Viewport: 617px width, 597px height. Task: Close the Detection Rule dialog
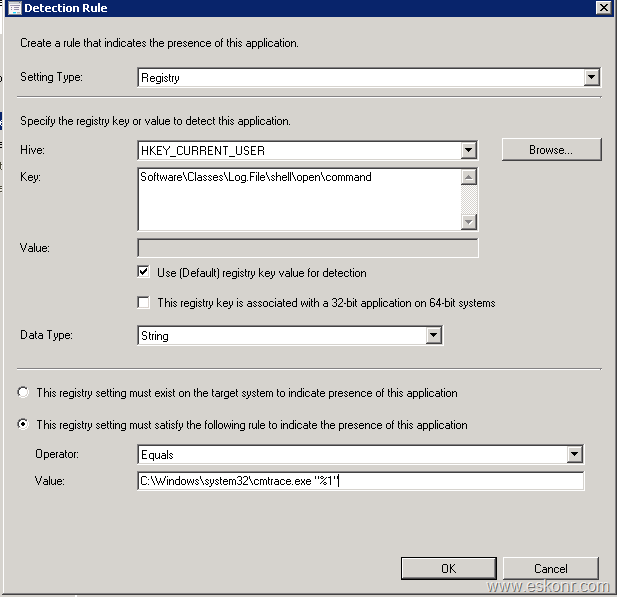coord(604,7)
